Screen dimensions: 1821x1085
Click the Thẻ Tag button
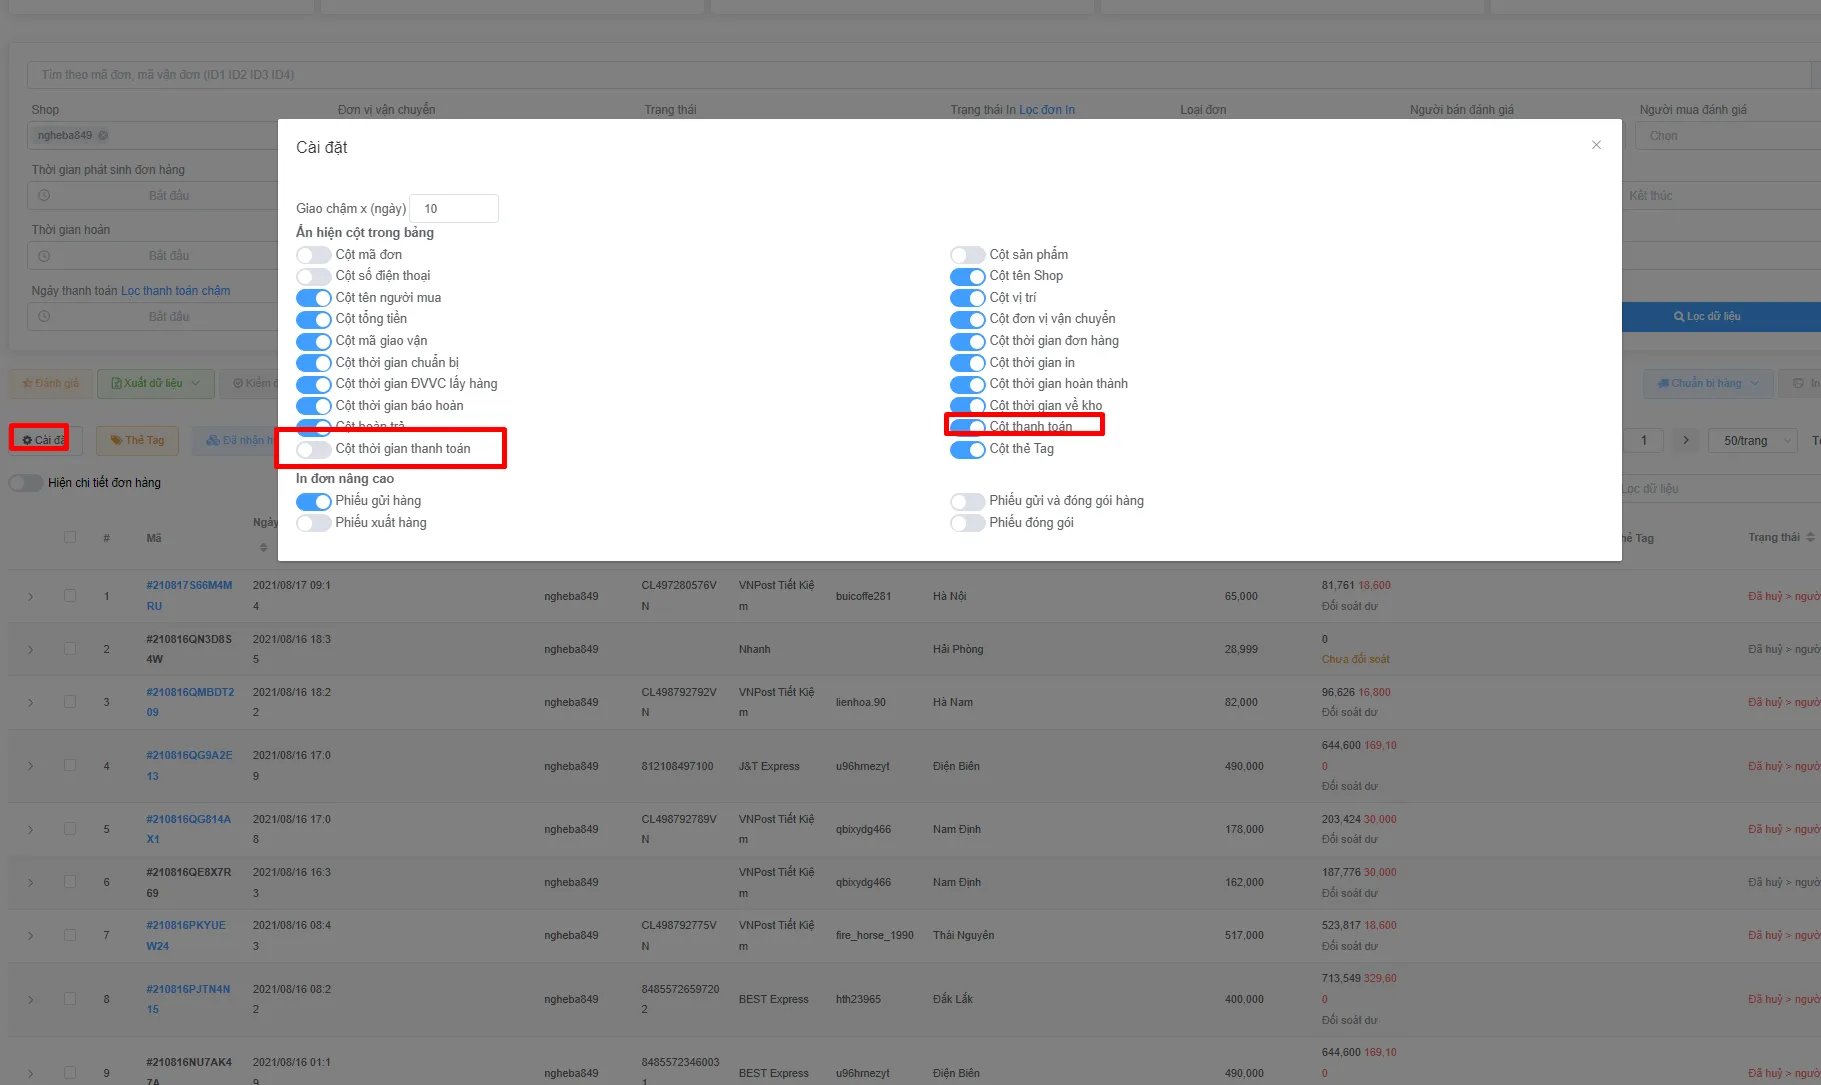click(138, 440)
